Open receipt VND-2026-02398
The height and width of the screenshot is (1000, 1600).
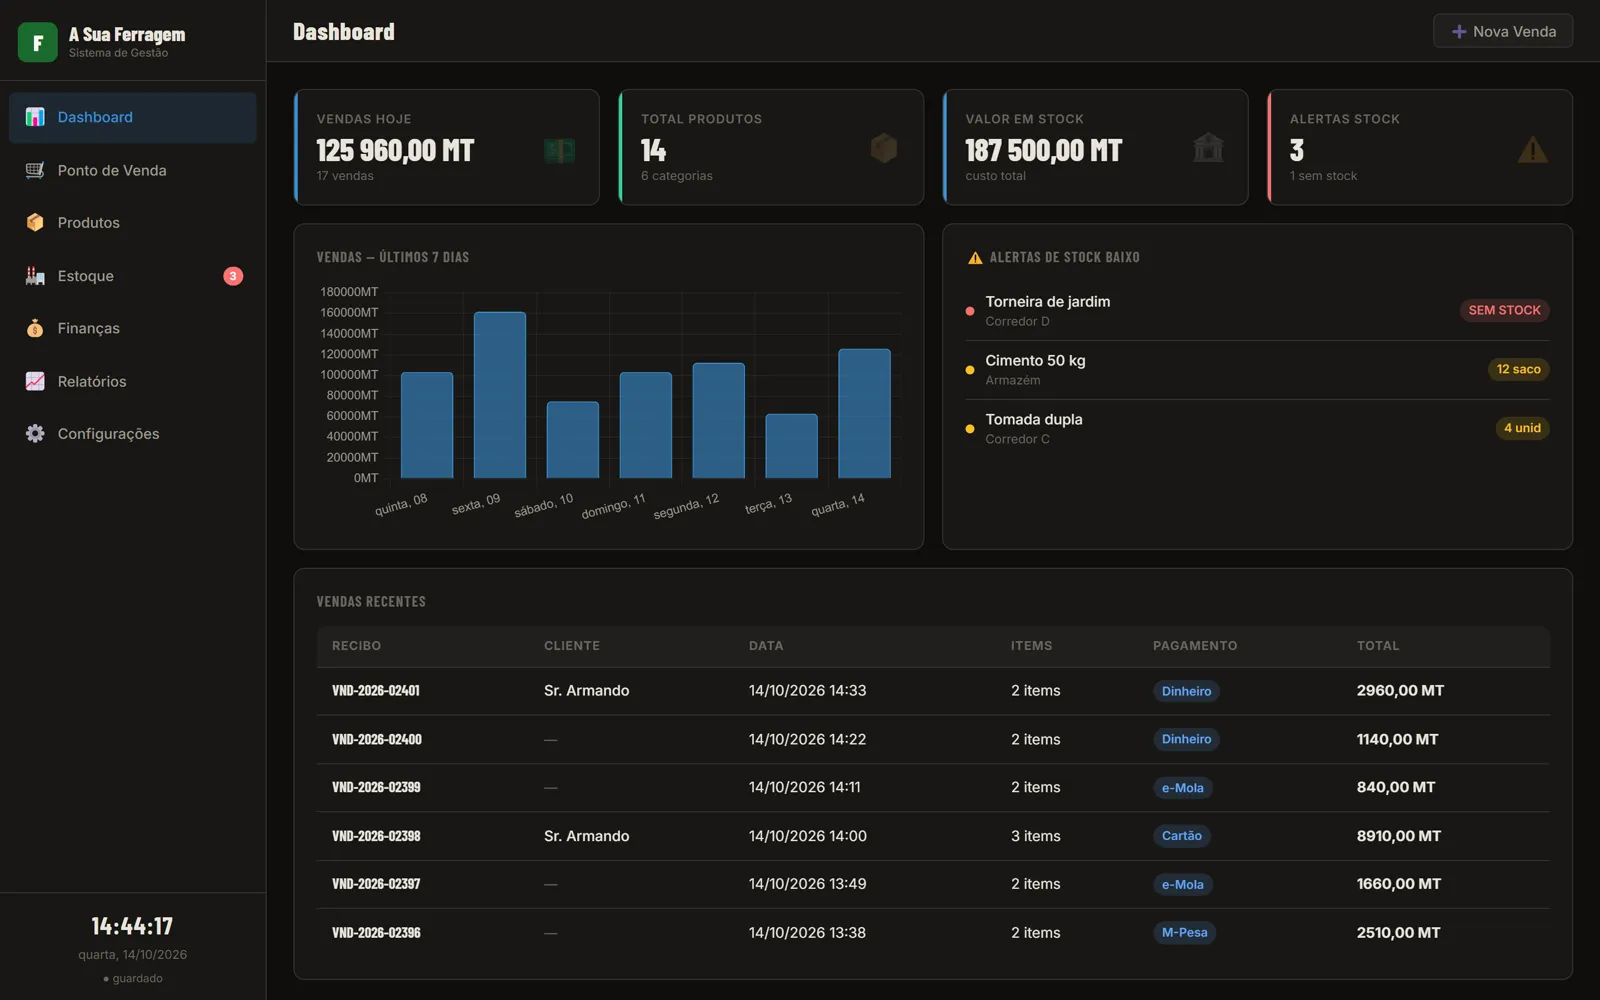point(376,836)
